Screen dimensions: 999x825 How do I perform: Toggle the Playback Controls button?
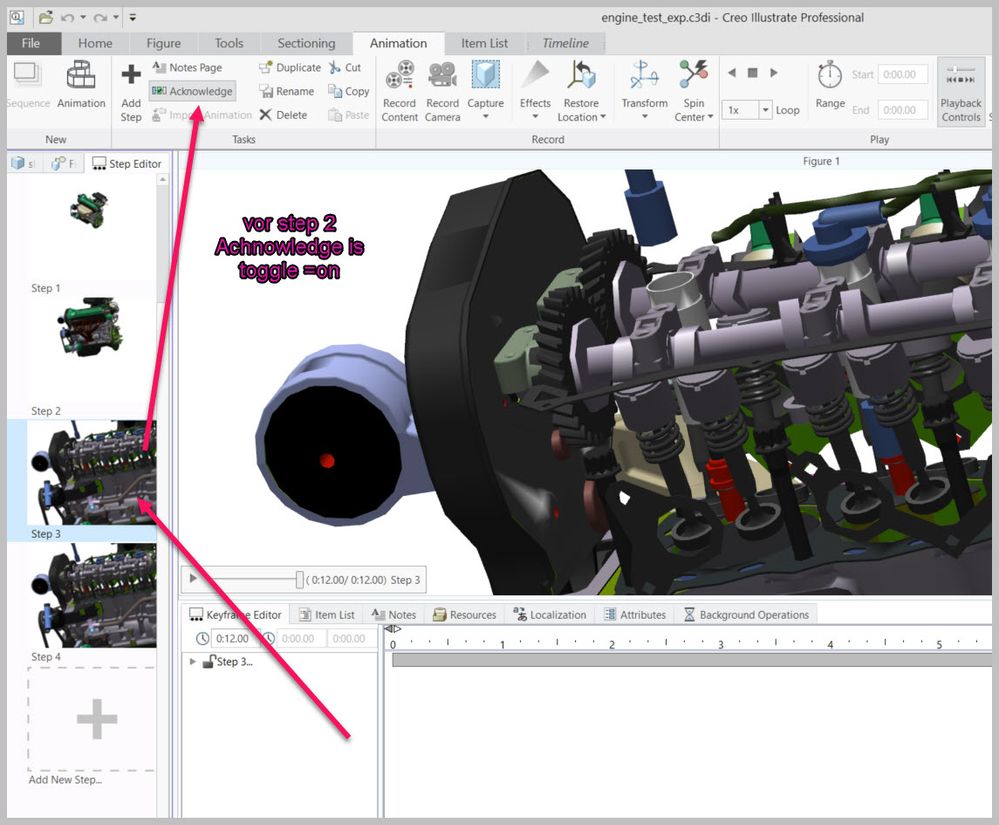[x=960, y=92]
